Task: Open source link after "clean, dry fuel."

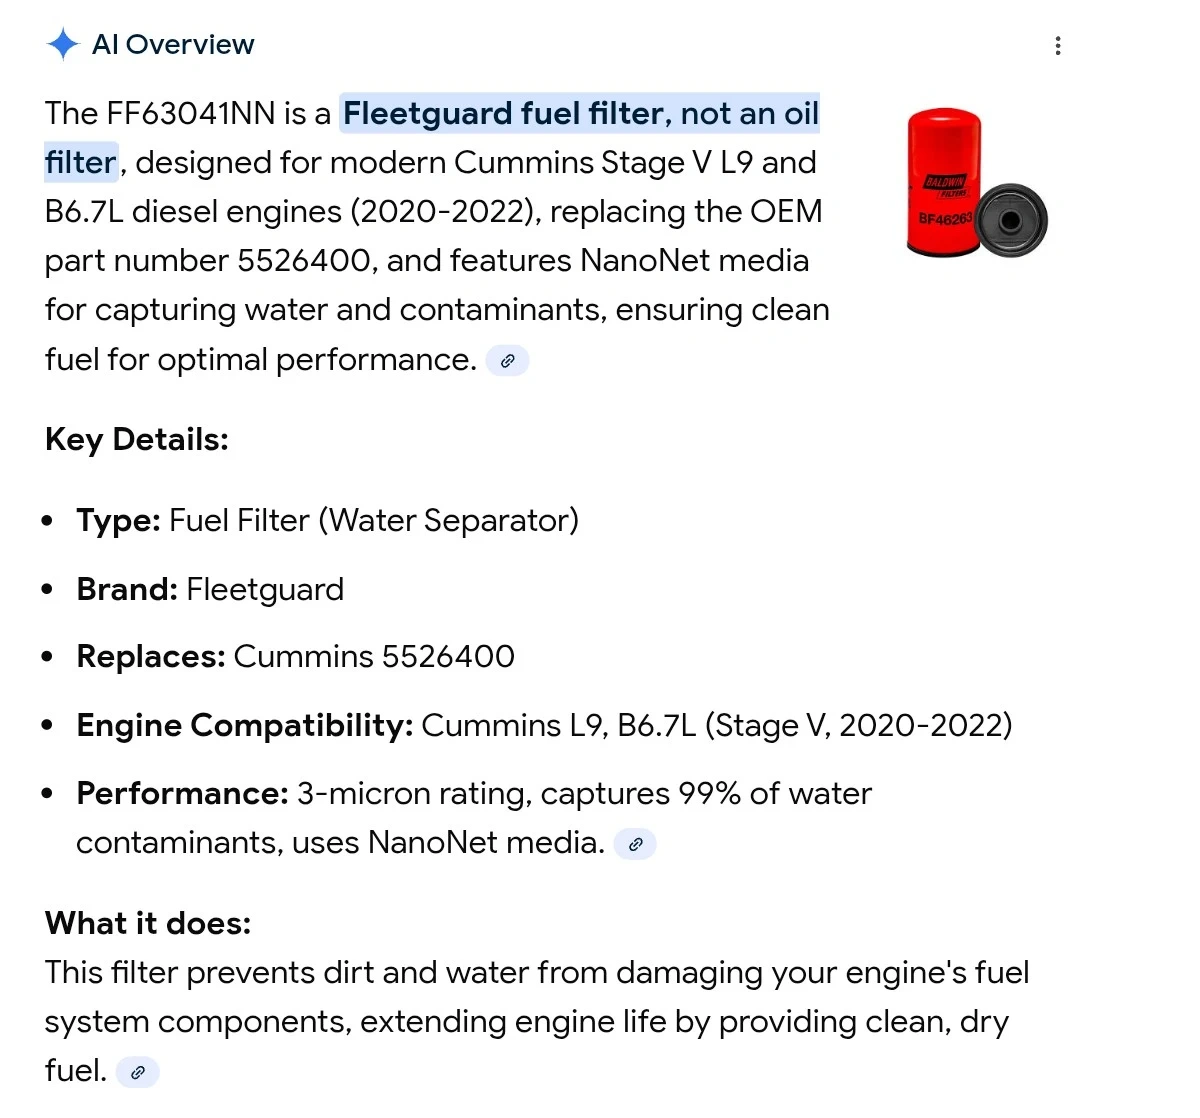Action: click(138, 1072)
